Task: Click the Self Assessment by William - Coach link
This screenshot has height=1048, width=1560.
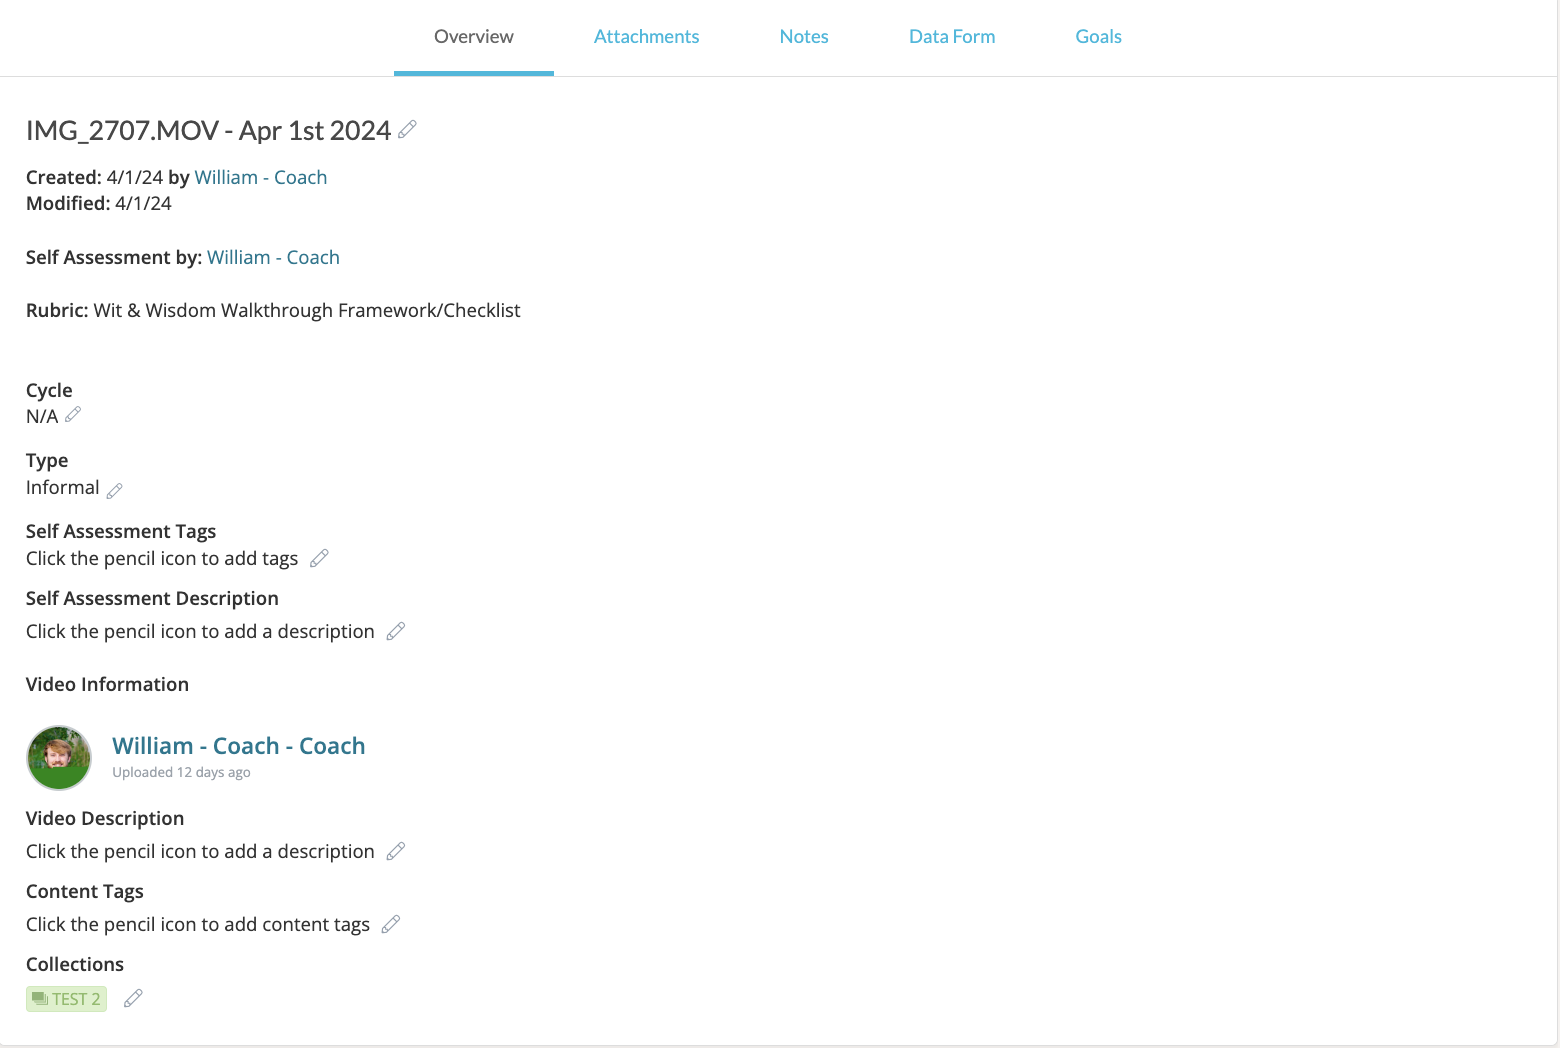Action: coord(273,257)
